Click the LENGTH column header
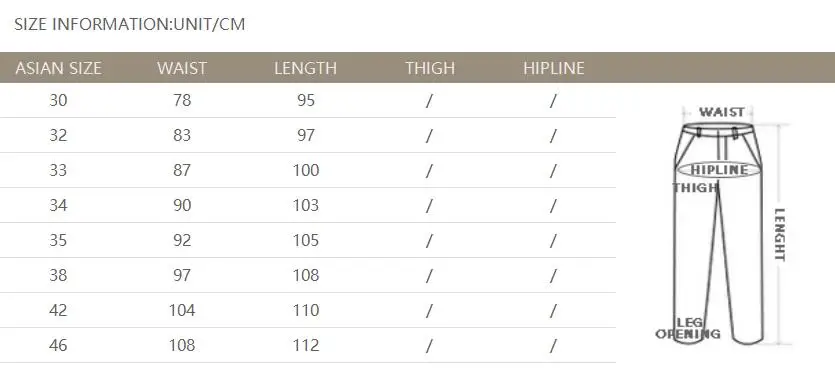 click(306, 68)
